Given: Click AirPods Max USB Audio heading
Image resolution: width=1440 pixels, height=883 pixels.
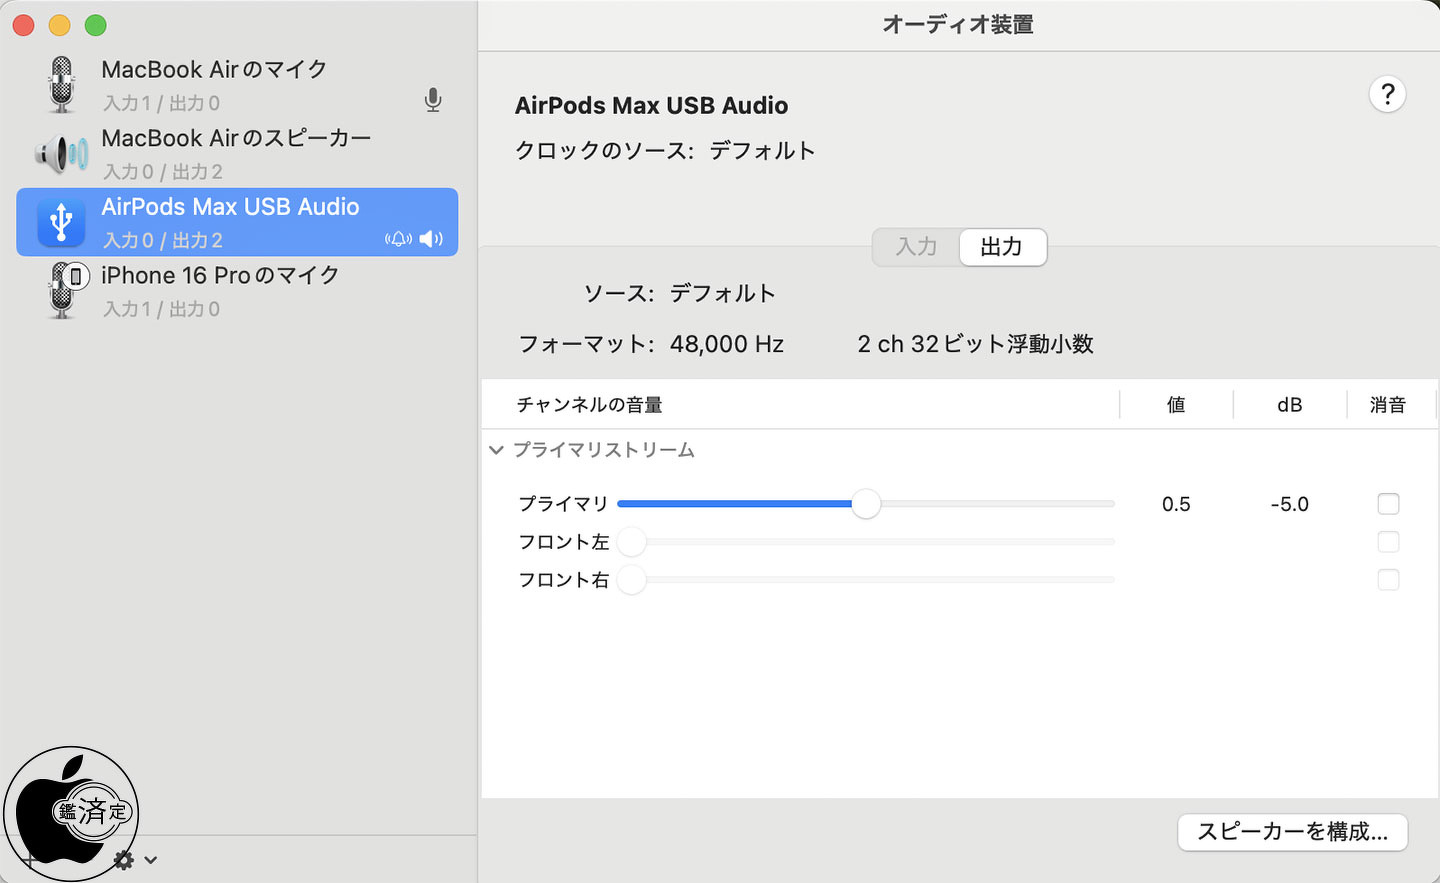Looking at the screenshot, I should pos(651,106).
